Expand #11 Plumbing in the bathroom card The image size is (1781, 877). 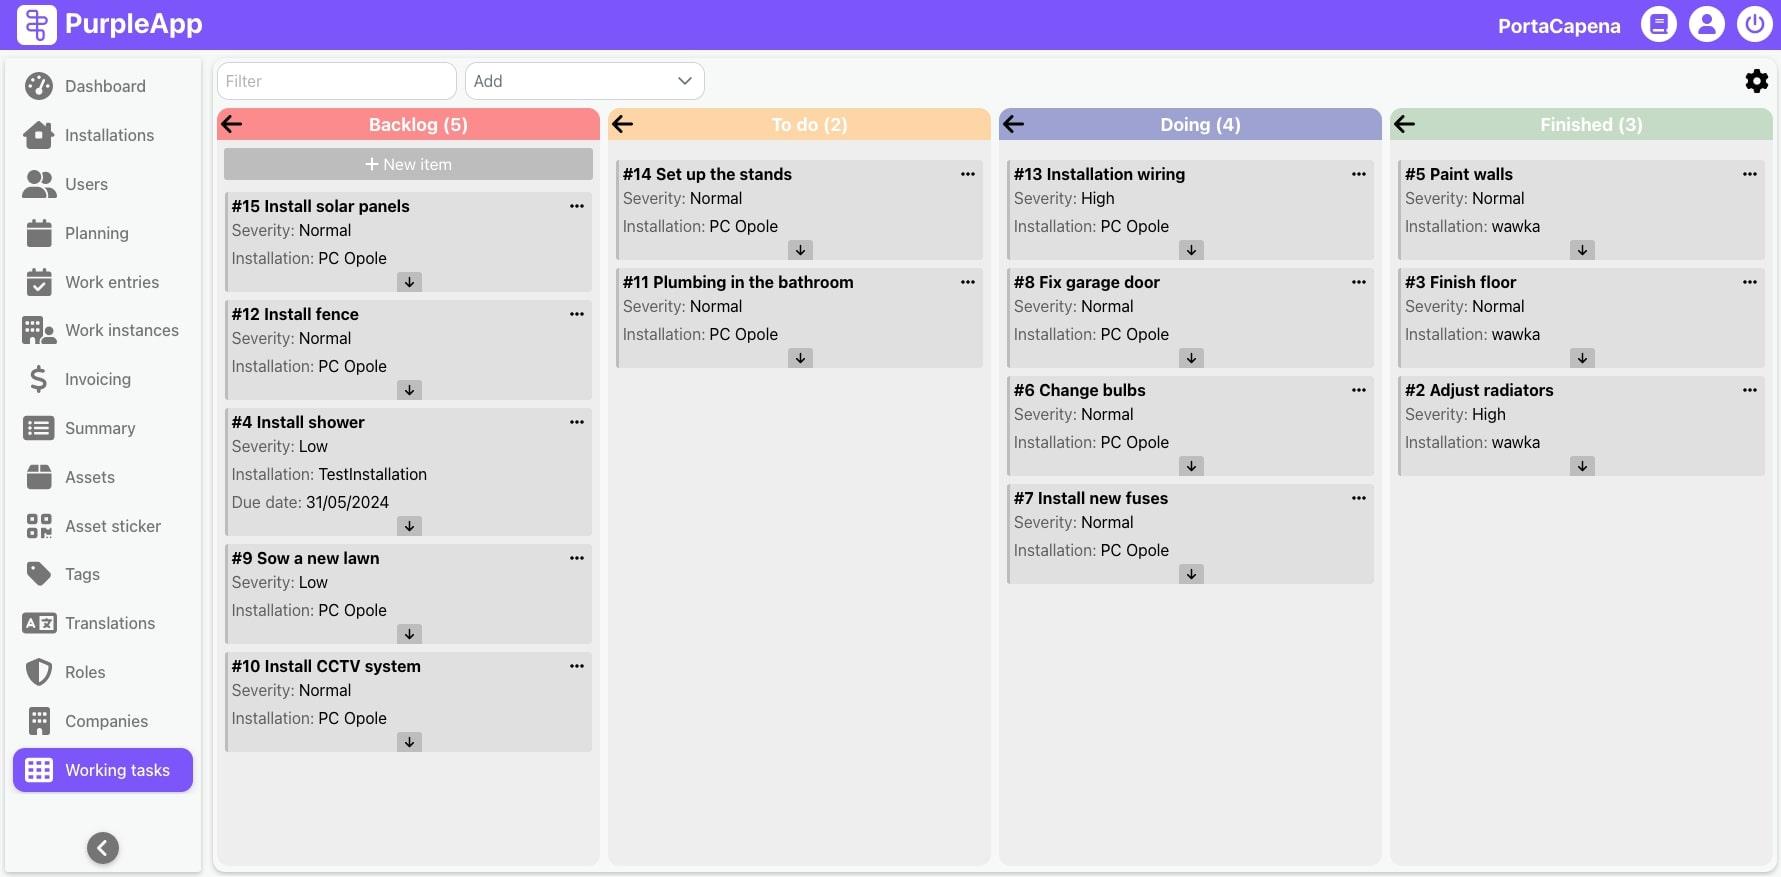pyautogui.click(x=800, y=358)
